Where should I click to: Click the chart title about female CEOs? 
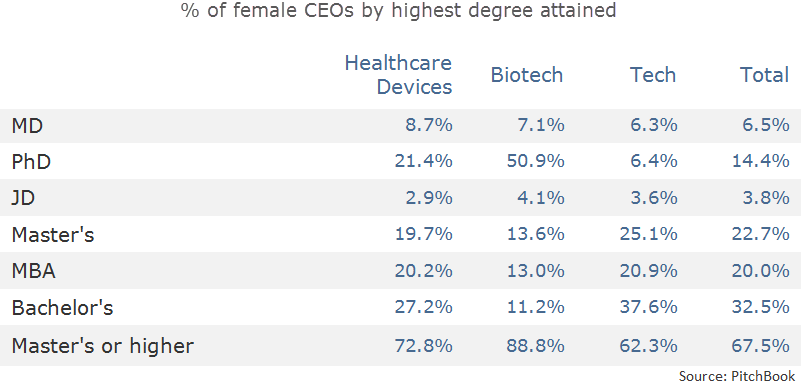pyautogui.click(x=398, y=10)
